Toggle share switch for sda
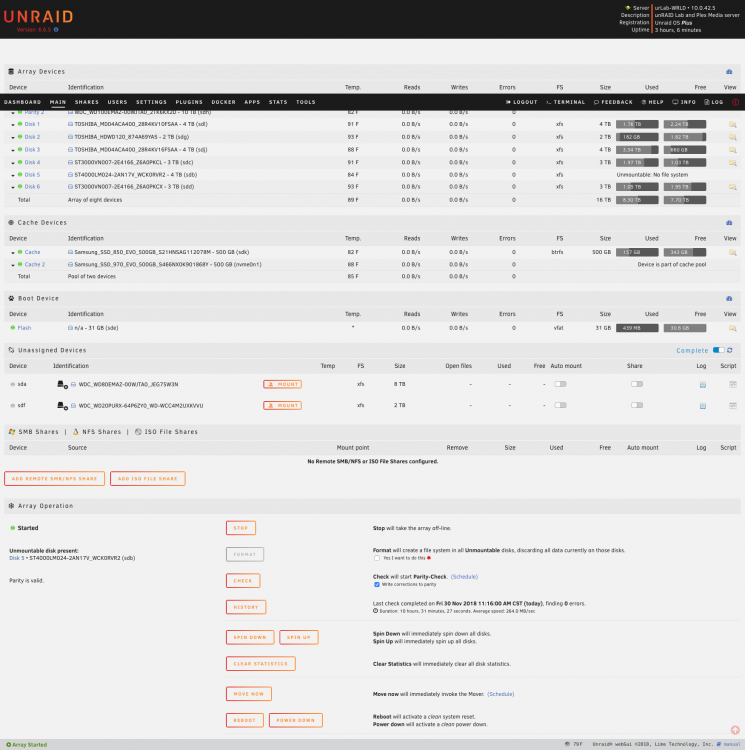Viewport: 745px width, 750px height. [x=636, y=384]
